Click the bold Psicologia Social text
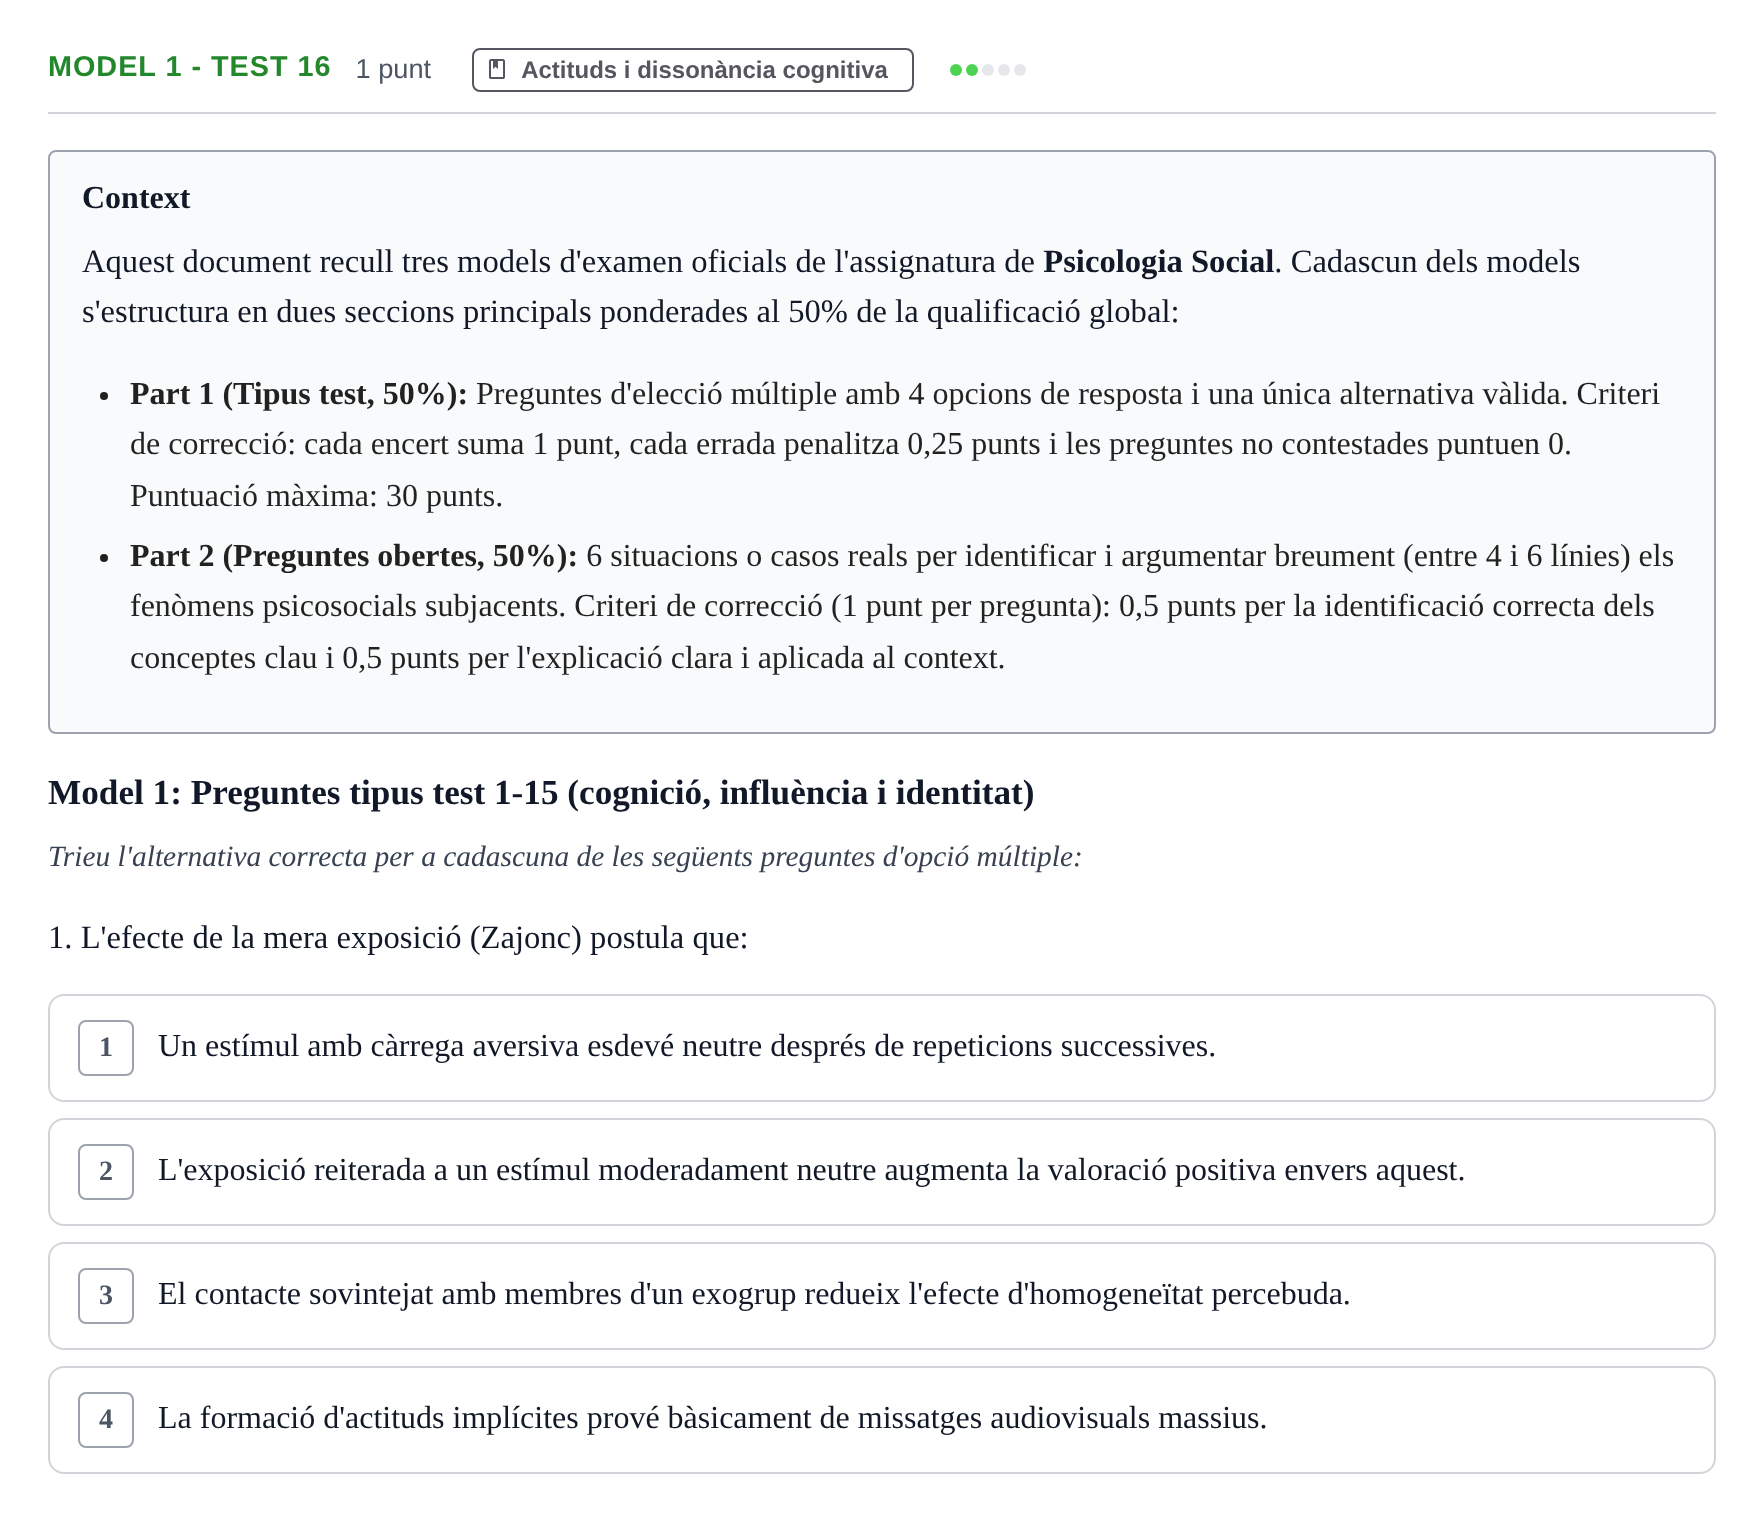This screenshot has width=1764, height=1524. pyautogui.click(x=1158, y=262)
